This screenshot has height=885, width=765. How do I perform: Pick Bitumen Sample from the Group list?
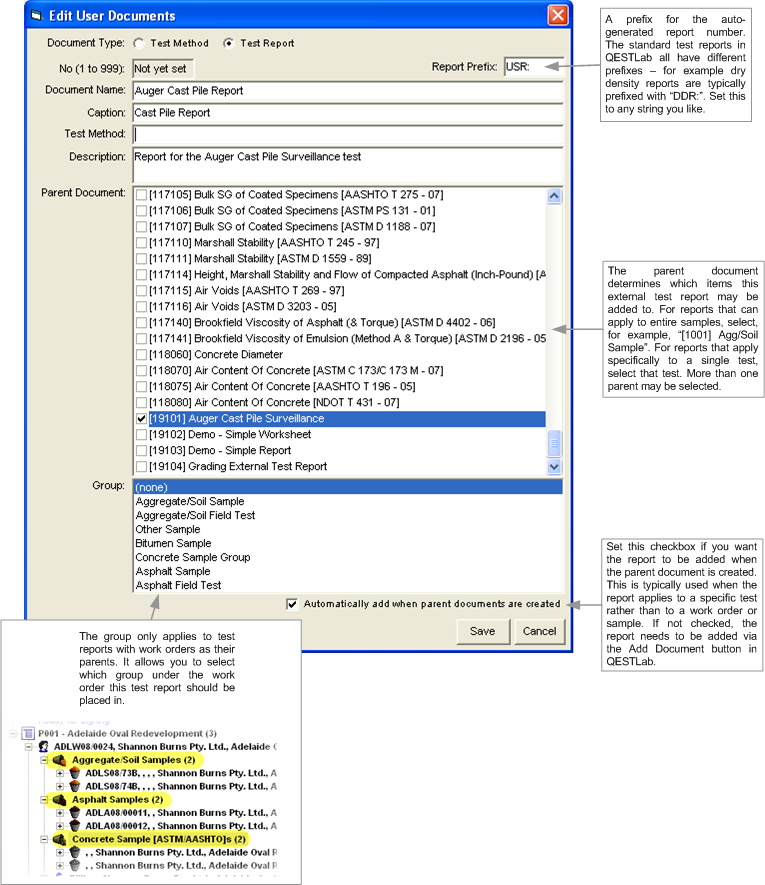coord(173,543)
